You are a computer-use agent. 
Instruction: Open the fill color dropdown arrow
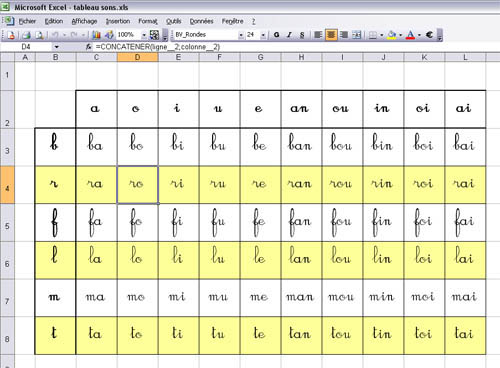tap(400, 35)
